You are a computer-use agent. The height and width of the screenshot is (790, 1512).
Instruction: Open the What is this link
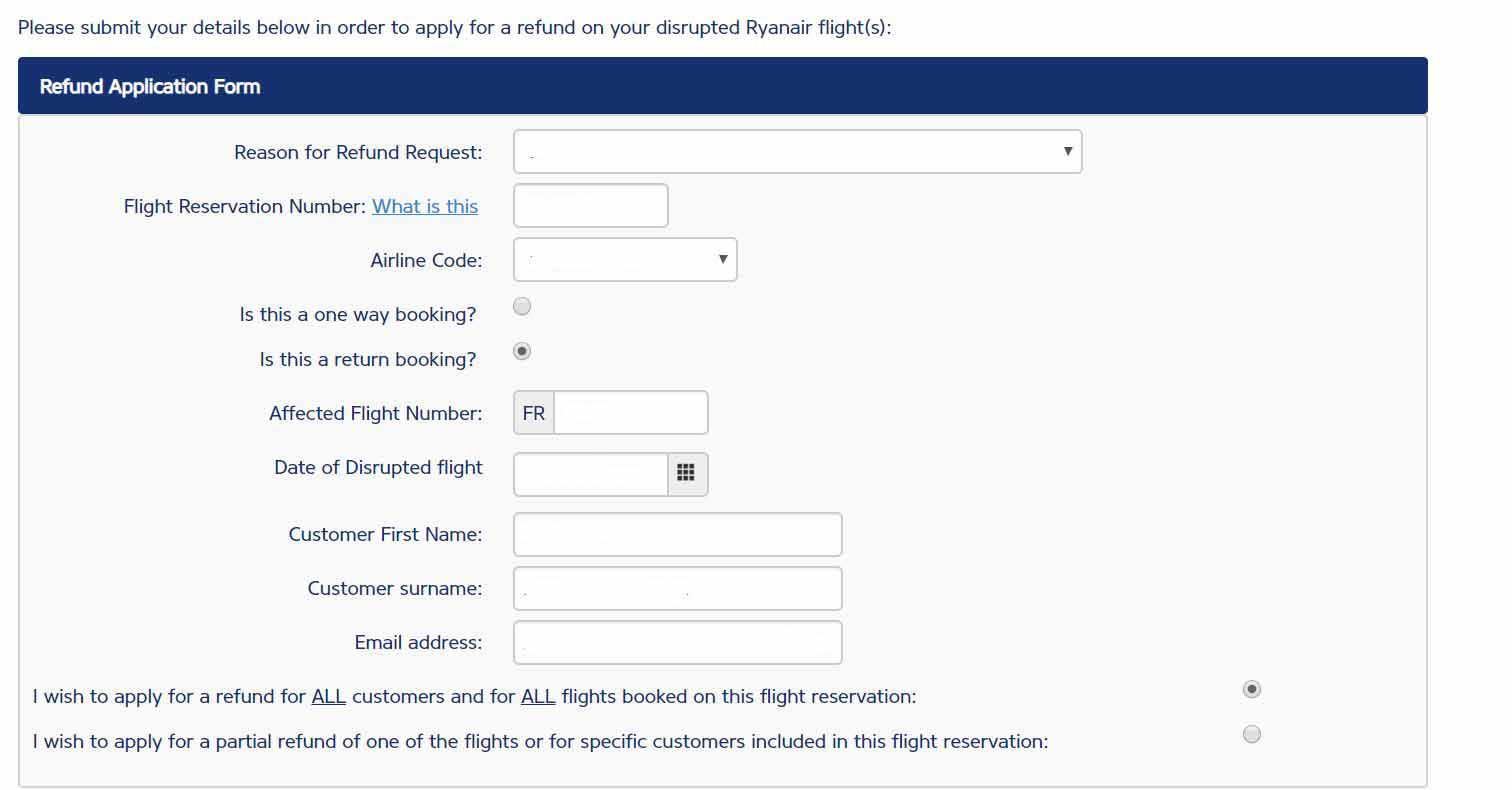point(424,206)
